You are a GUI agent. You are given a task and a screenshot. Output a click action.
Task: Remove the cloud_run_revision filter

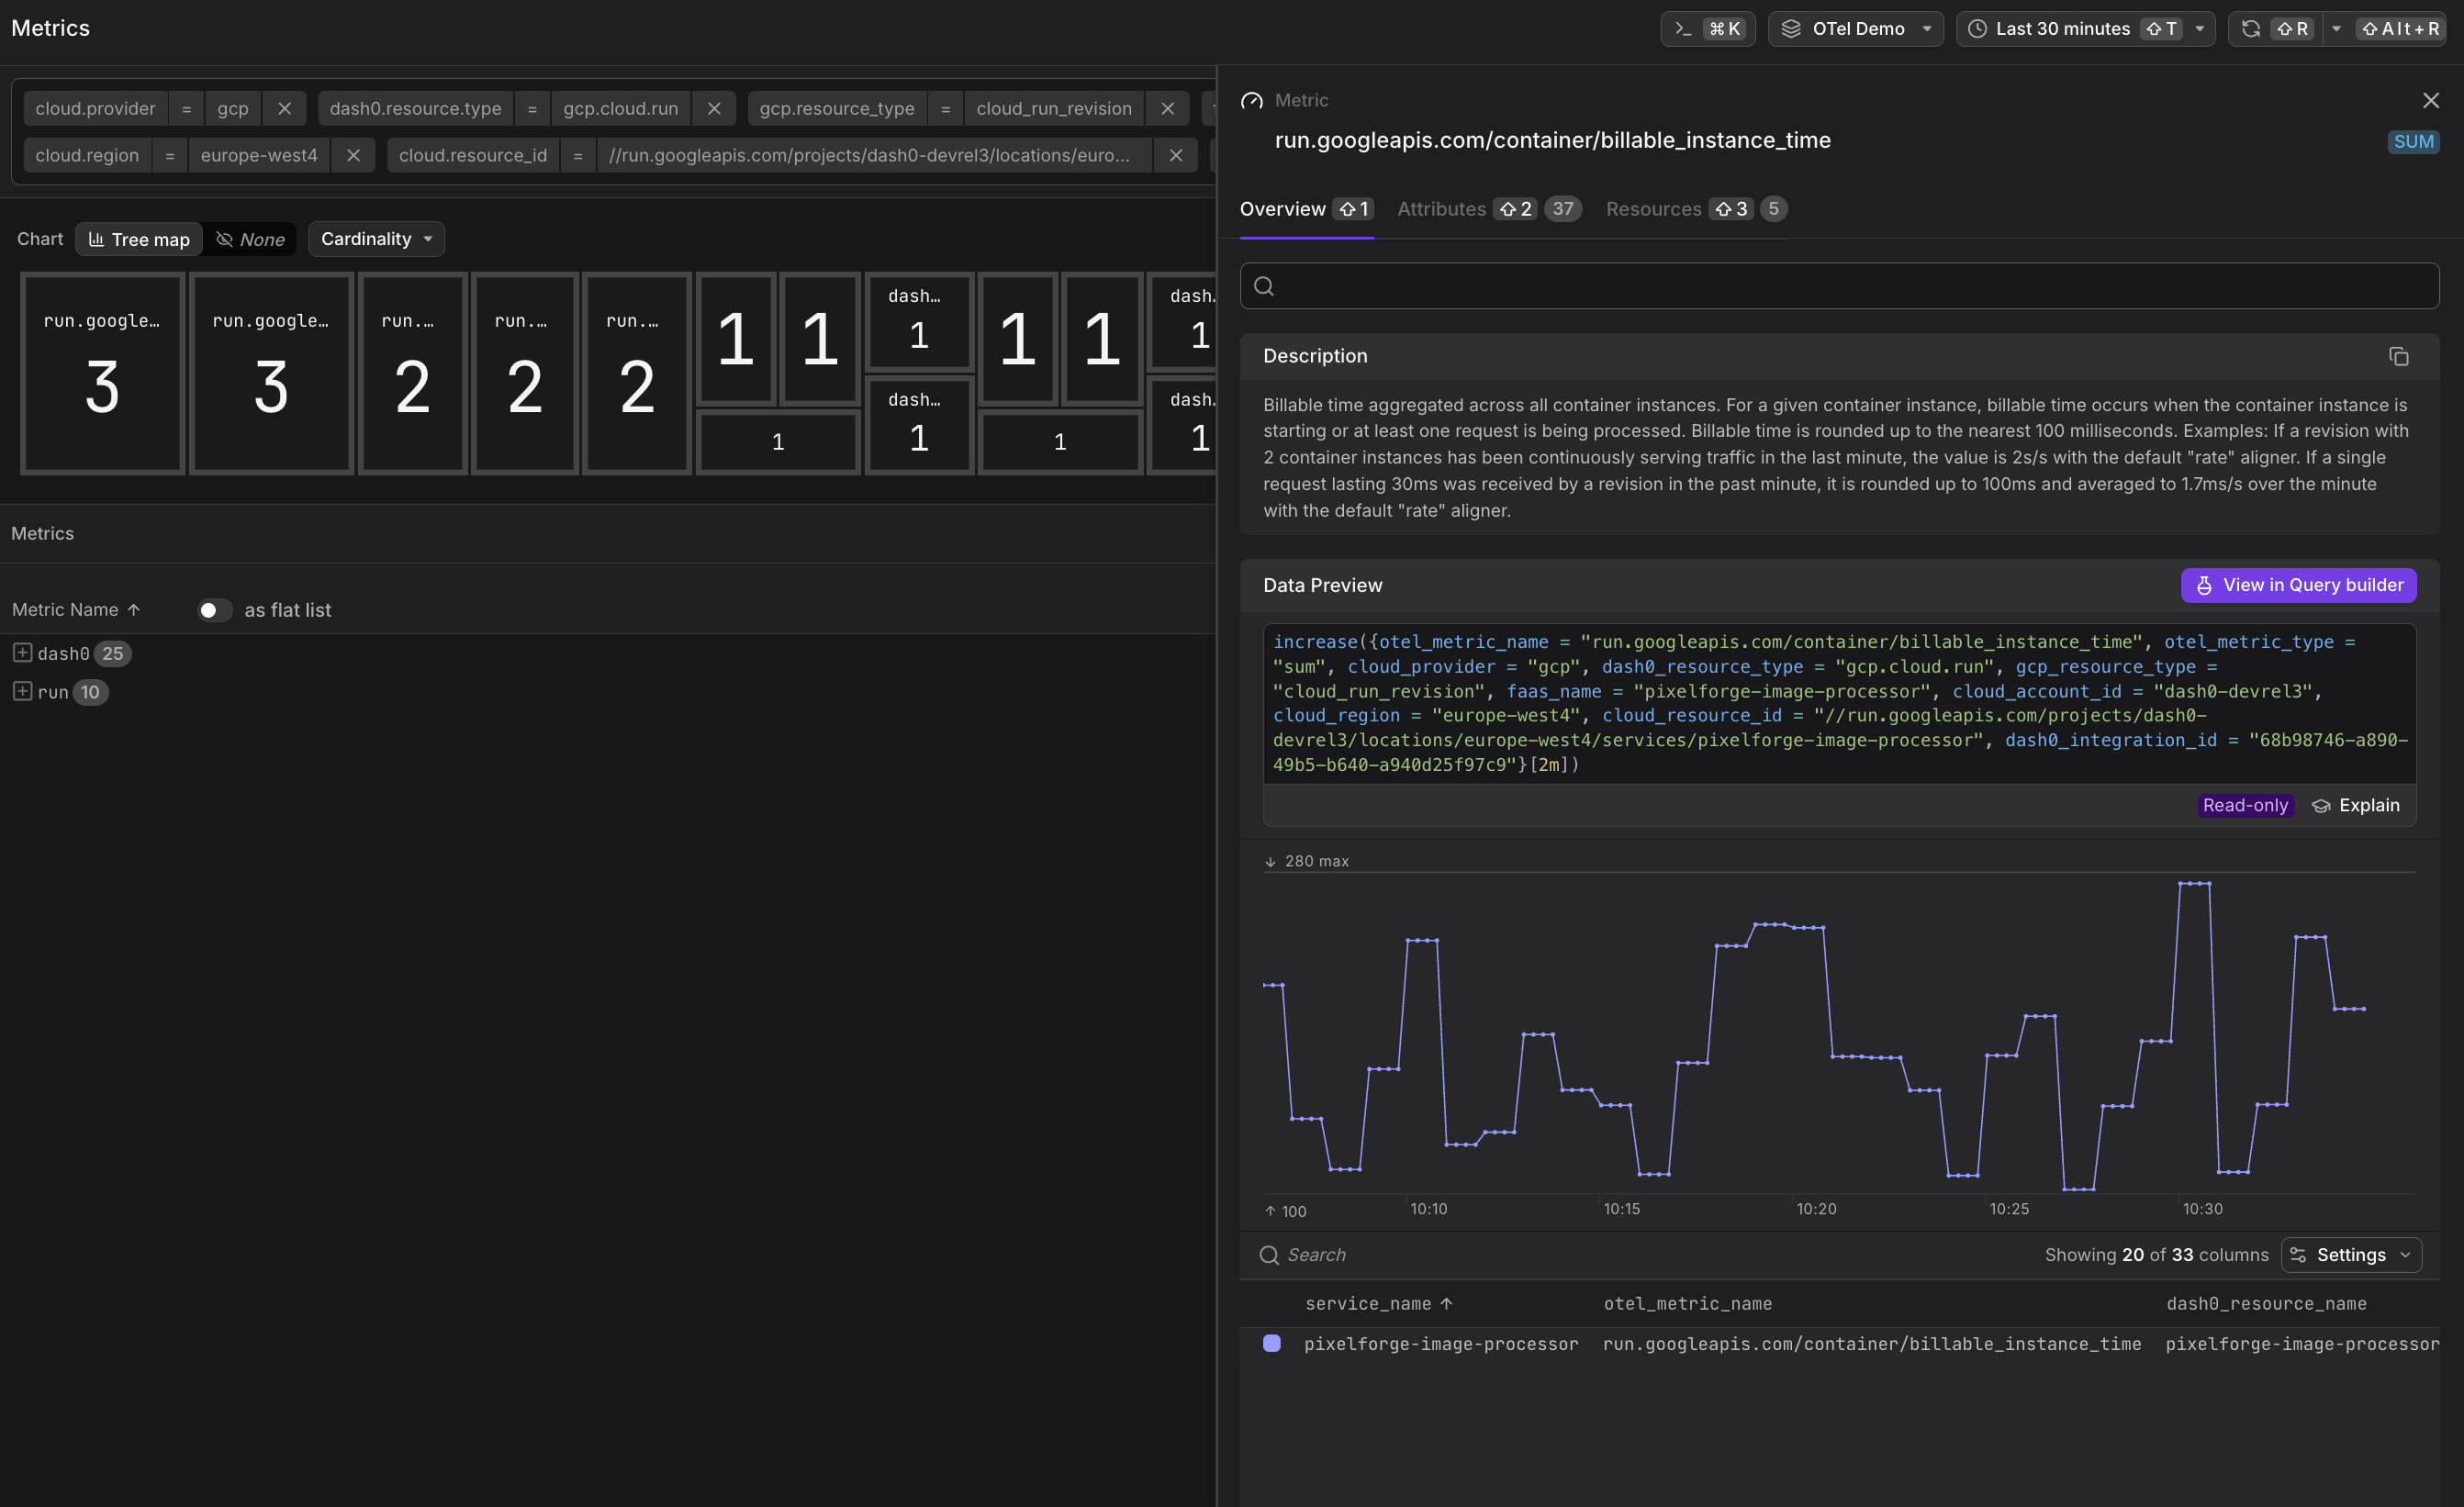pyautogui.click(x=1167, y=108)
